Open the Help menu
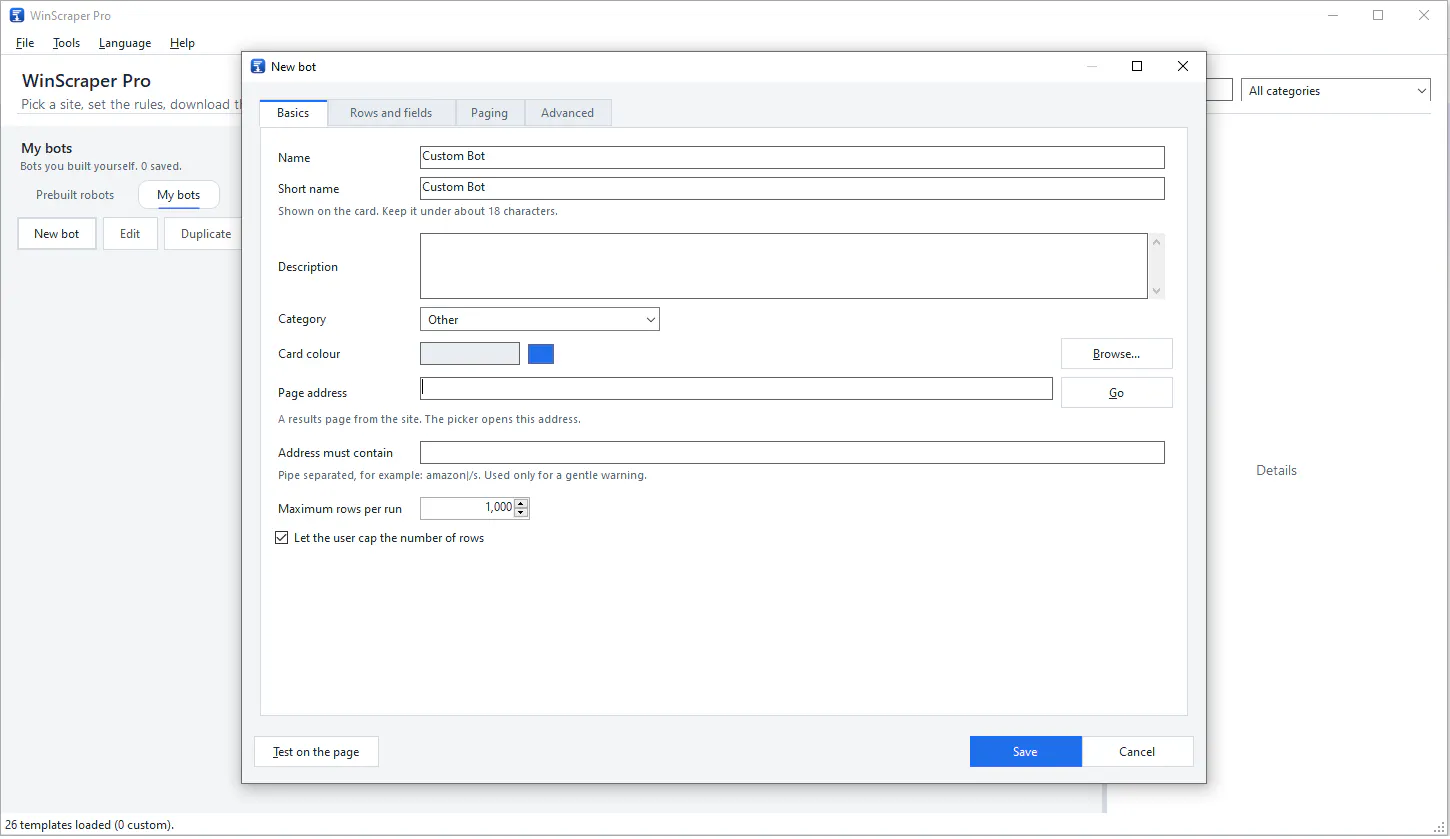1450x839 pixels. click(182, 43)
